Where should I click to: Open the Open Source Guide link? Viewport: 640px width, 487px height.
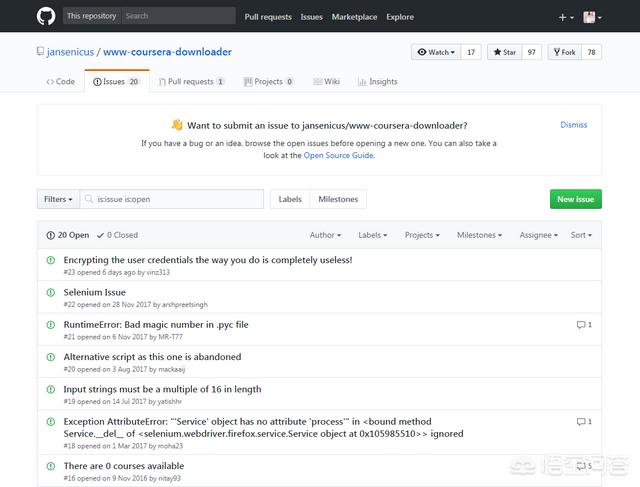pos(338,155)
